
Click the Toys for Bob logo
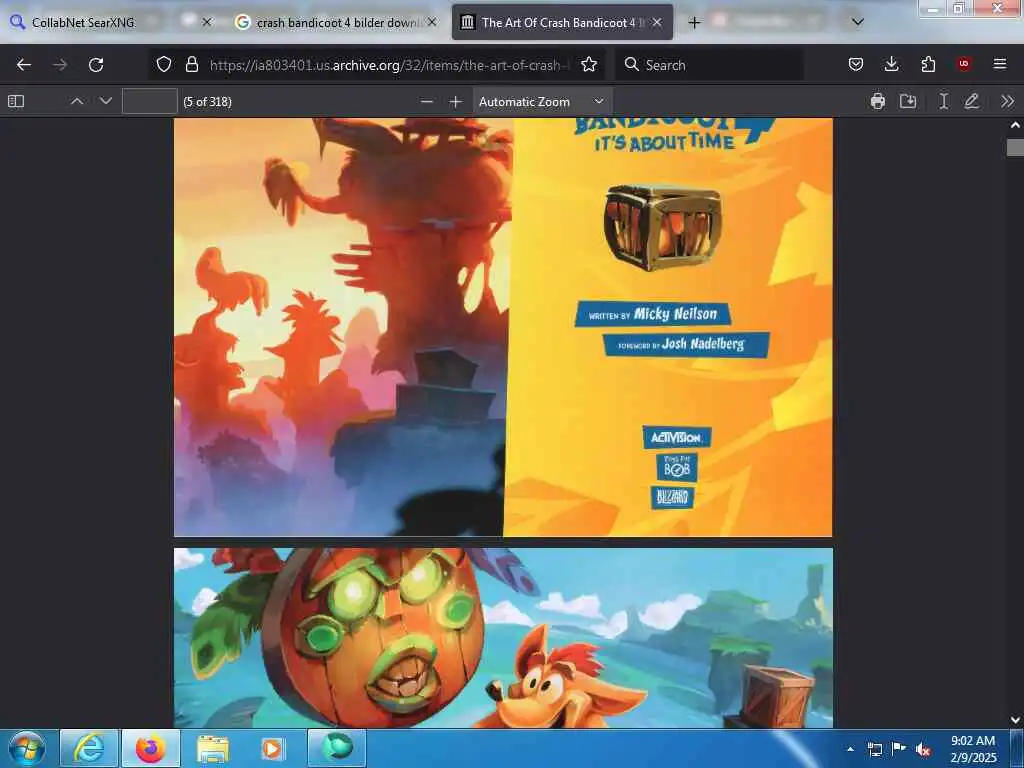tap(677, 467)
